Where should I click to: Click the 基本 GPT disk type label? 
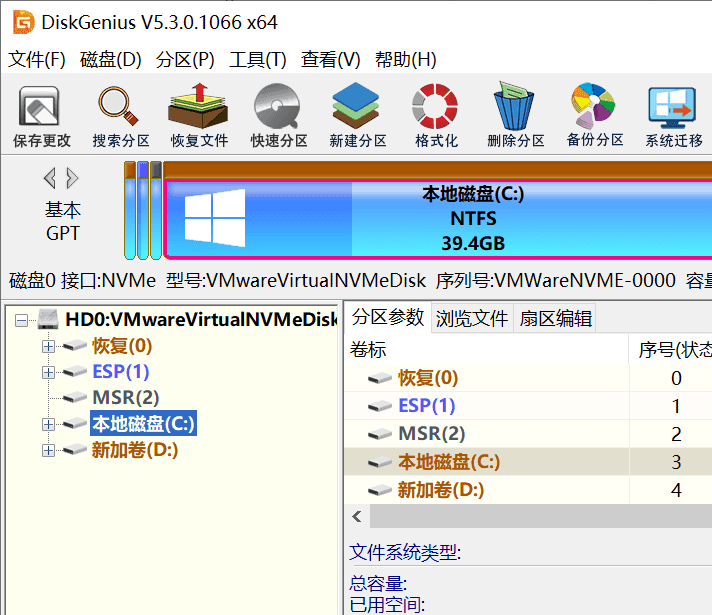click(63, 222)
